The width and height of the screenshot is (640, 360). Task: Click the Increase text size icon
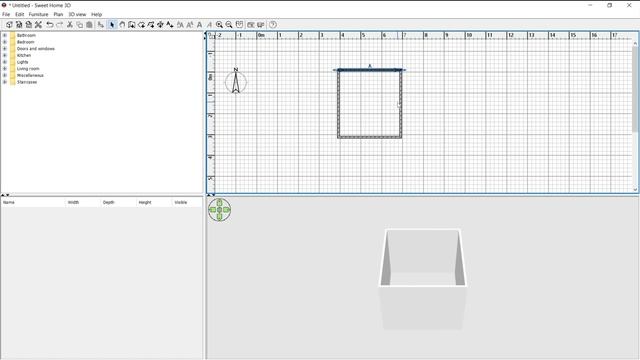pyautogui.click(x=180, y=25)
